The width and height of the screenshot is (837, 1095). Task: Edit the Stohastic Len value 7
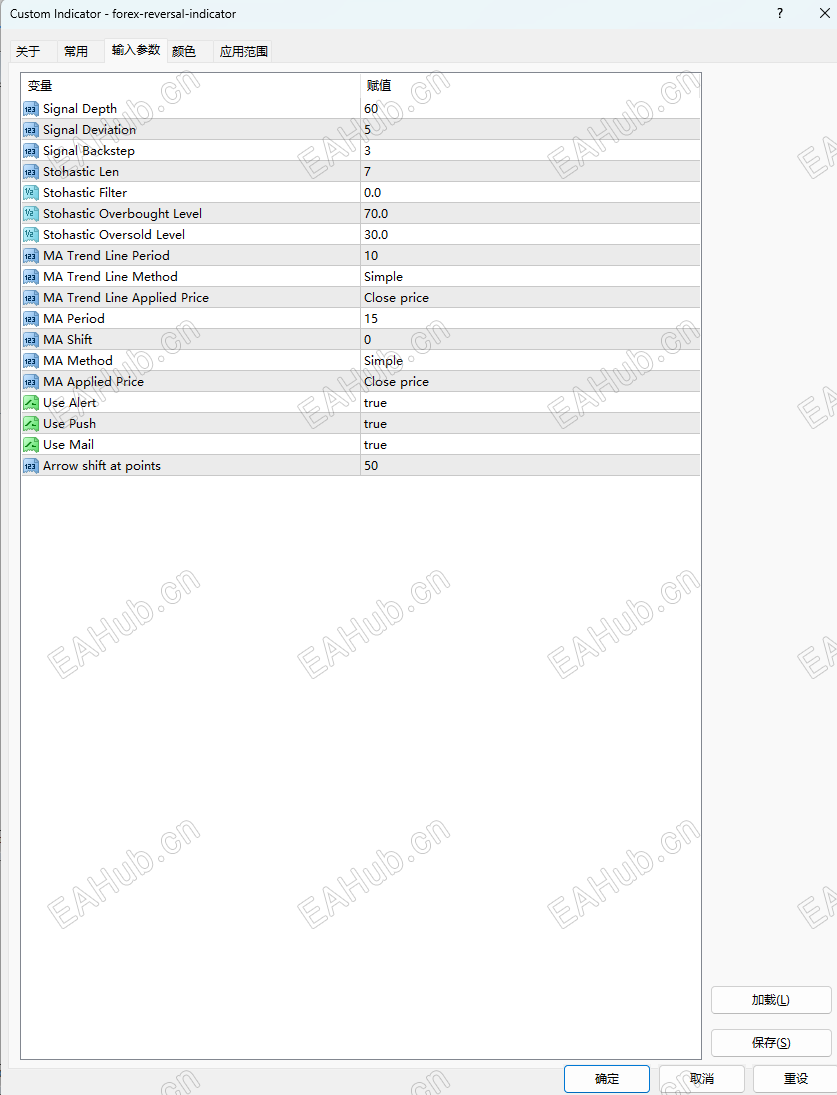tap(531, 172)
